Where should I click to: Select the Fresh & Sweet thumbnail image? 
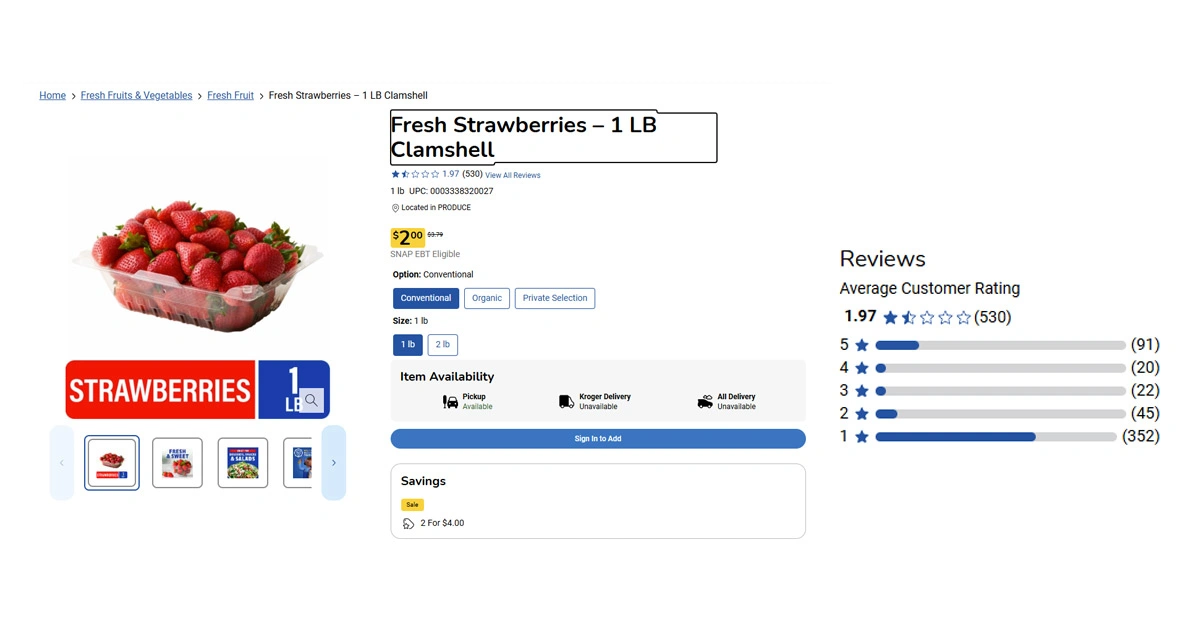pos(177,463)
